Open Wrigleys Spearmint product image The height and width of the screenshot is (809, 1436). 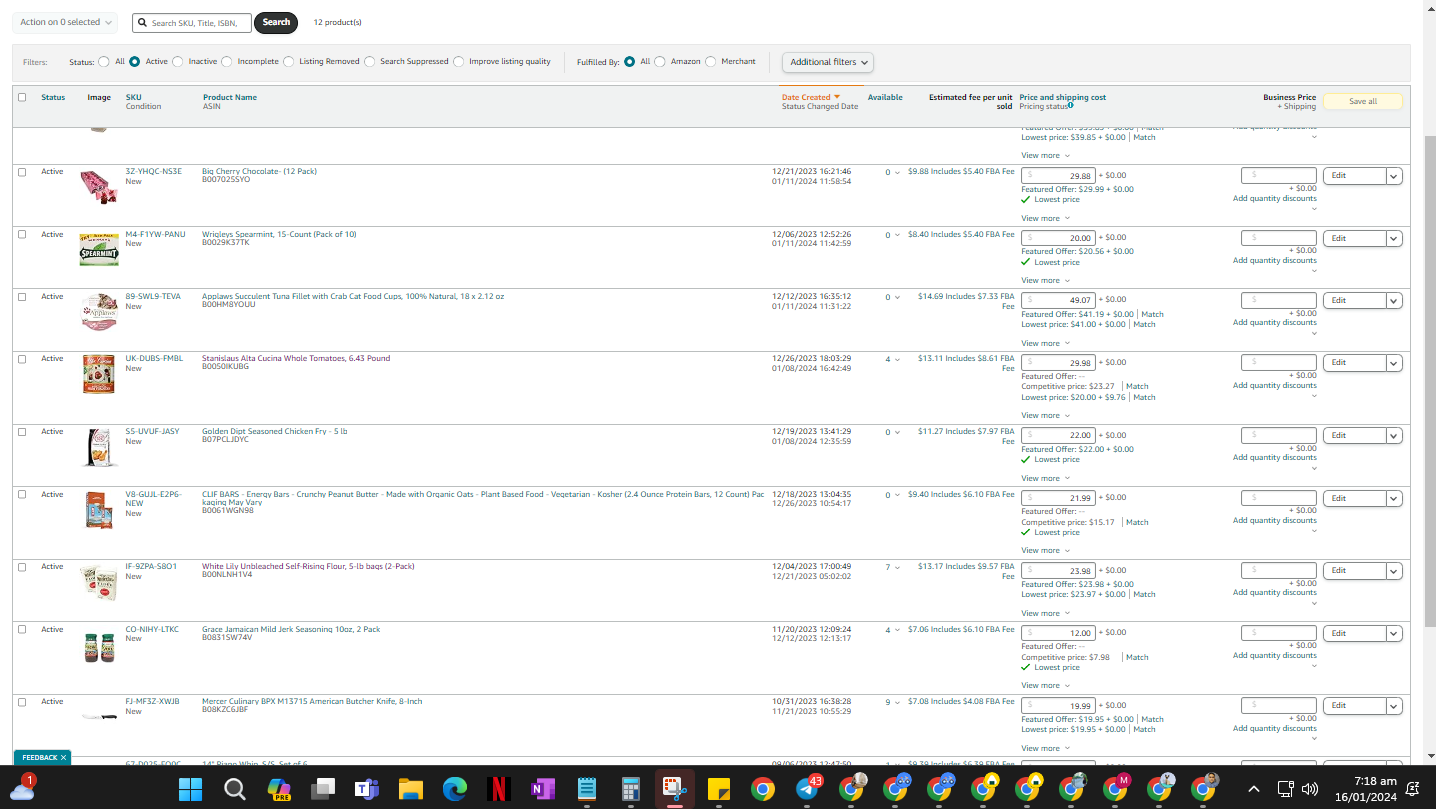click(99, 250)
